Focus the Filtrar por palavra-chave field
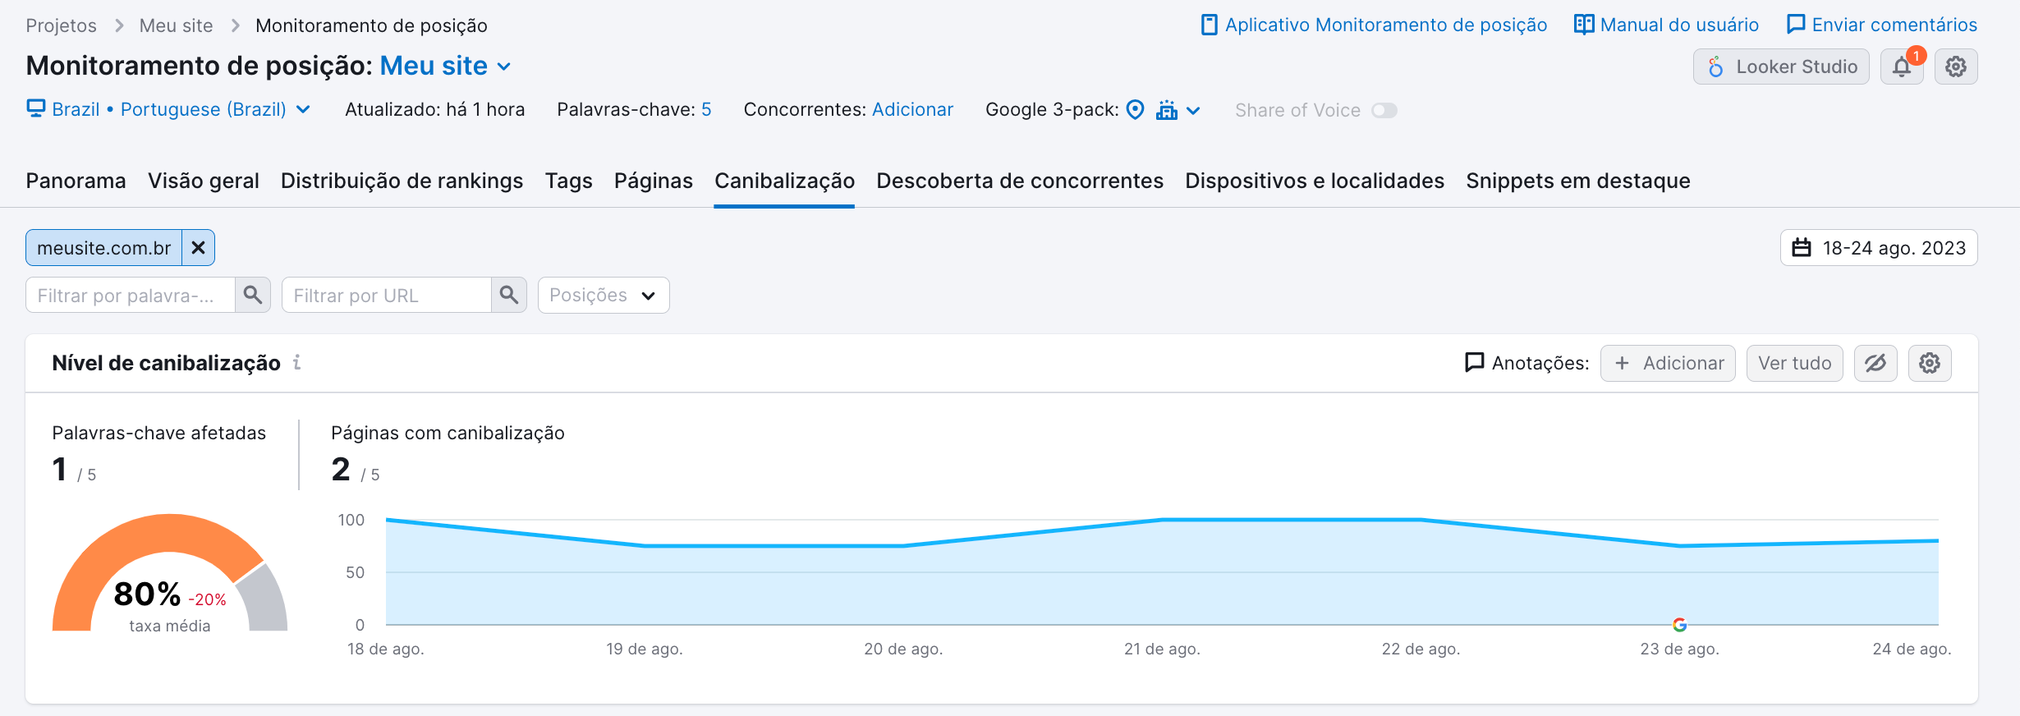The height and width of the screenshot is (716, 2020). (x=131, y=295)
